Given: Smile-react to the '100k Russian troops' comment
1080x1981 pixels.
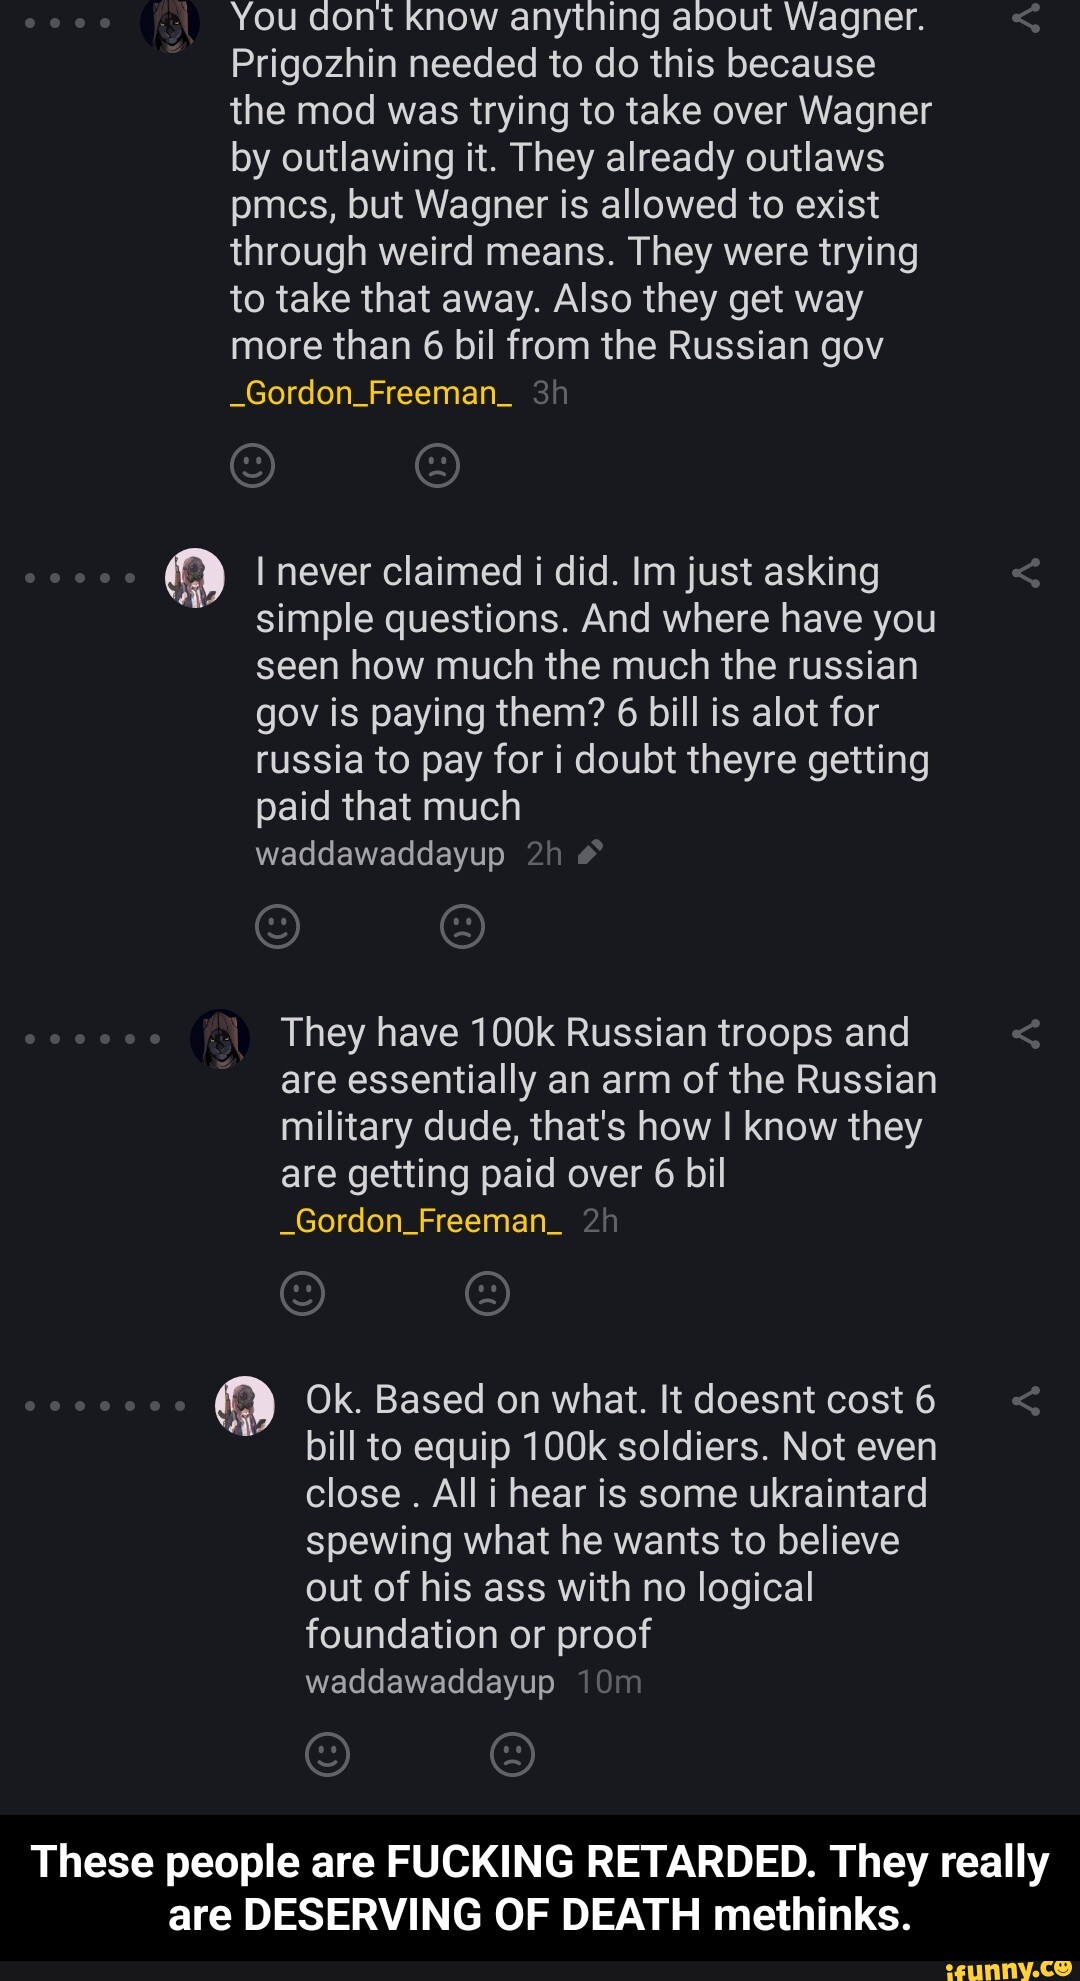Looking at the screenshot, I should [x=301, y=1292].
